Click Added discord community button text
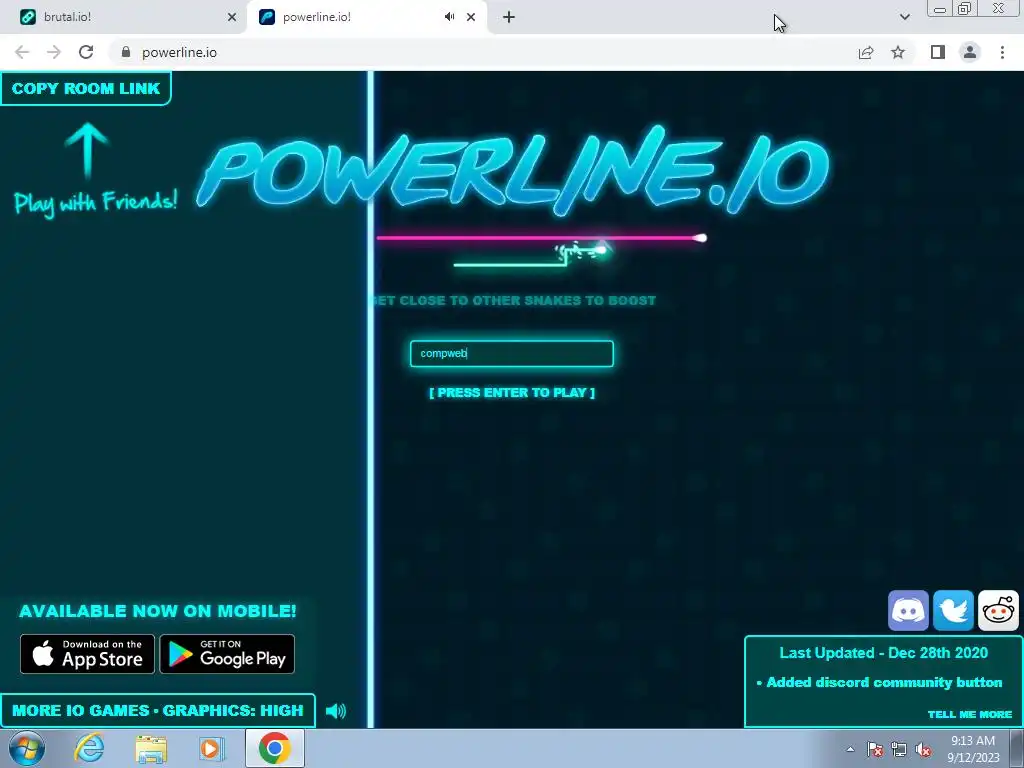This screenshot has height=768, width=1024. [884, 682]
